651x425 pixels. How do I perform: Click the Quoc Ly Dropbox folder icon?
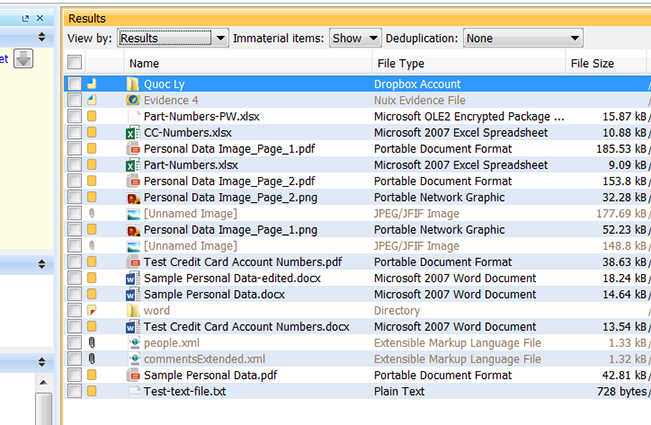pyautogui.click(x=133, y=85)
